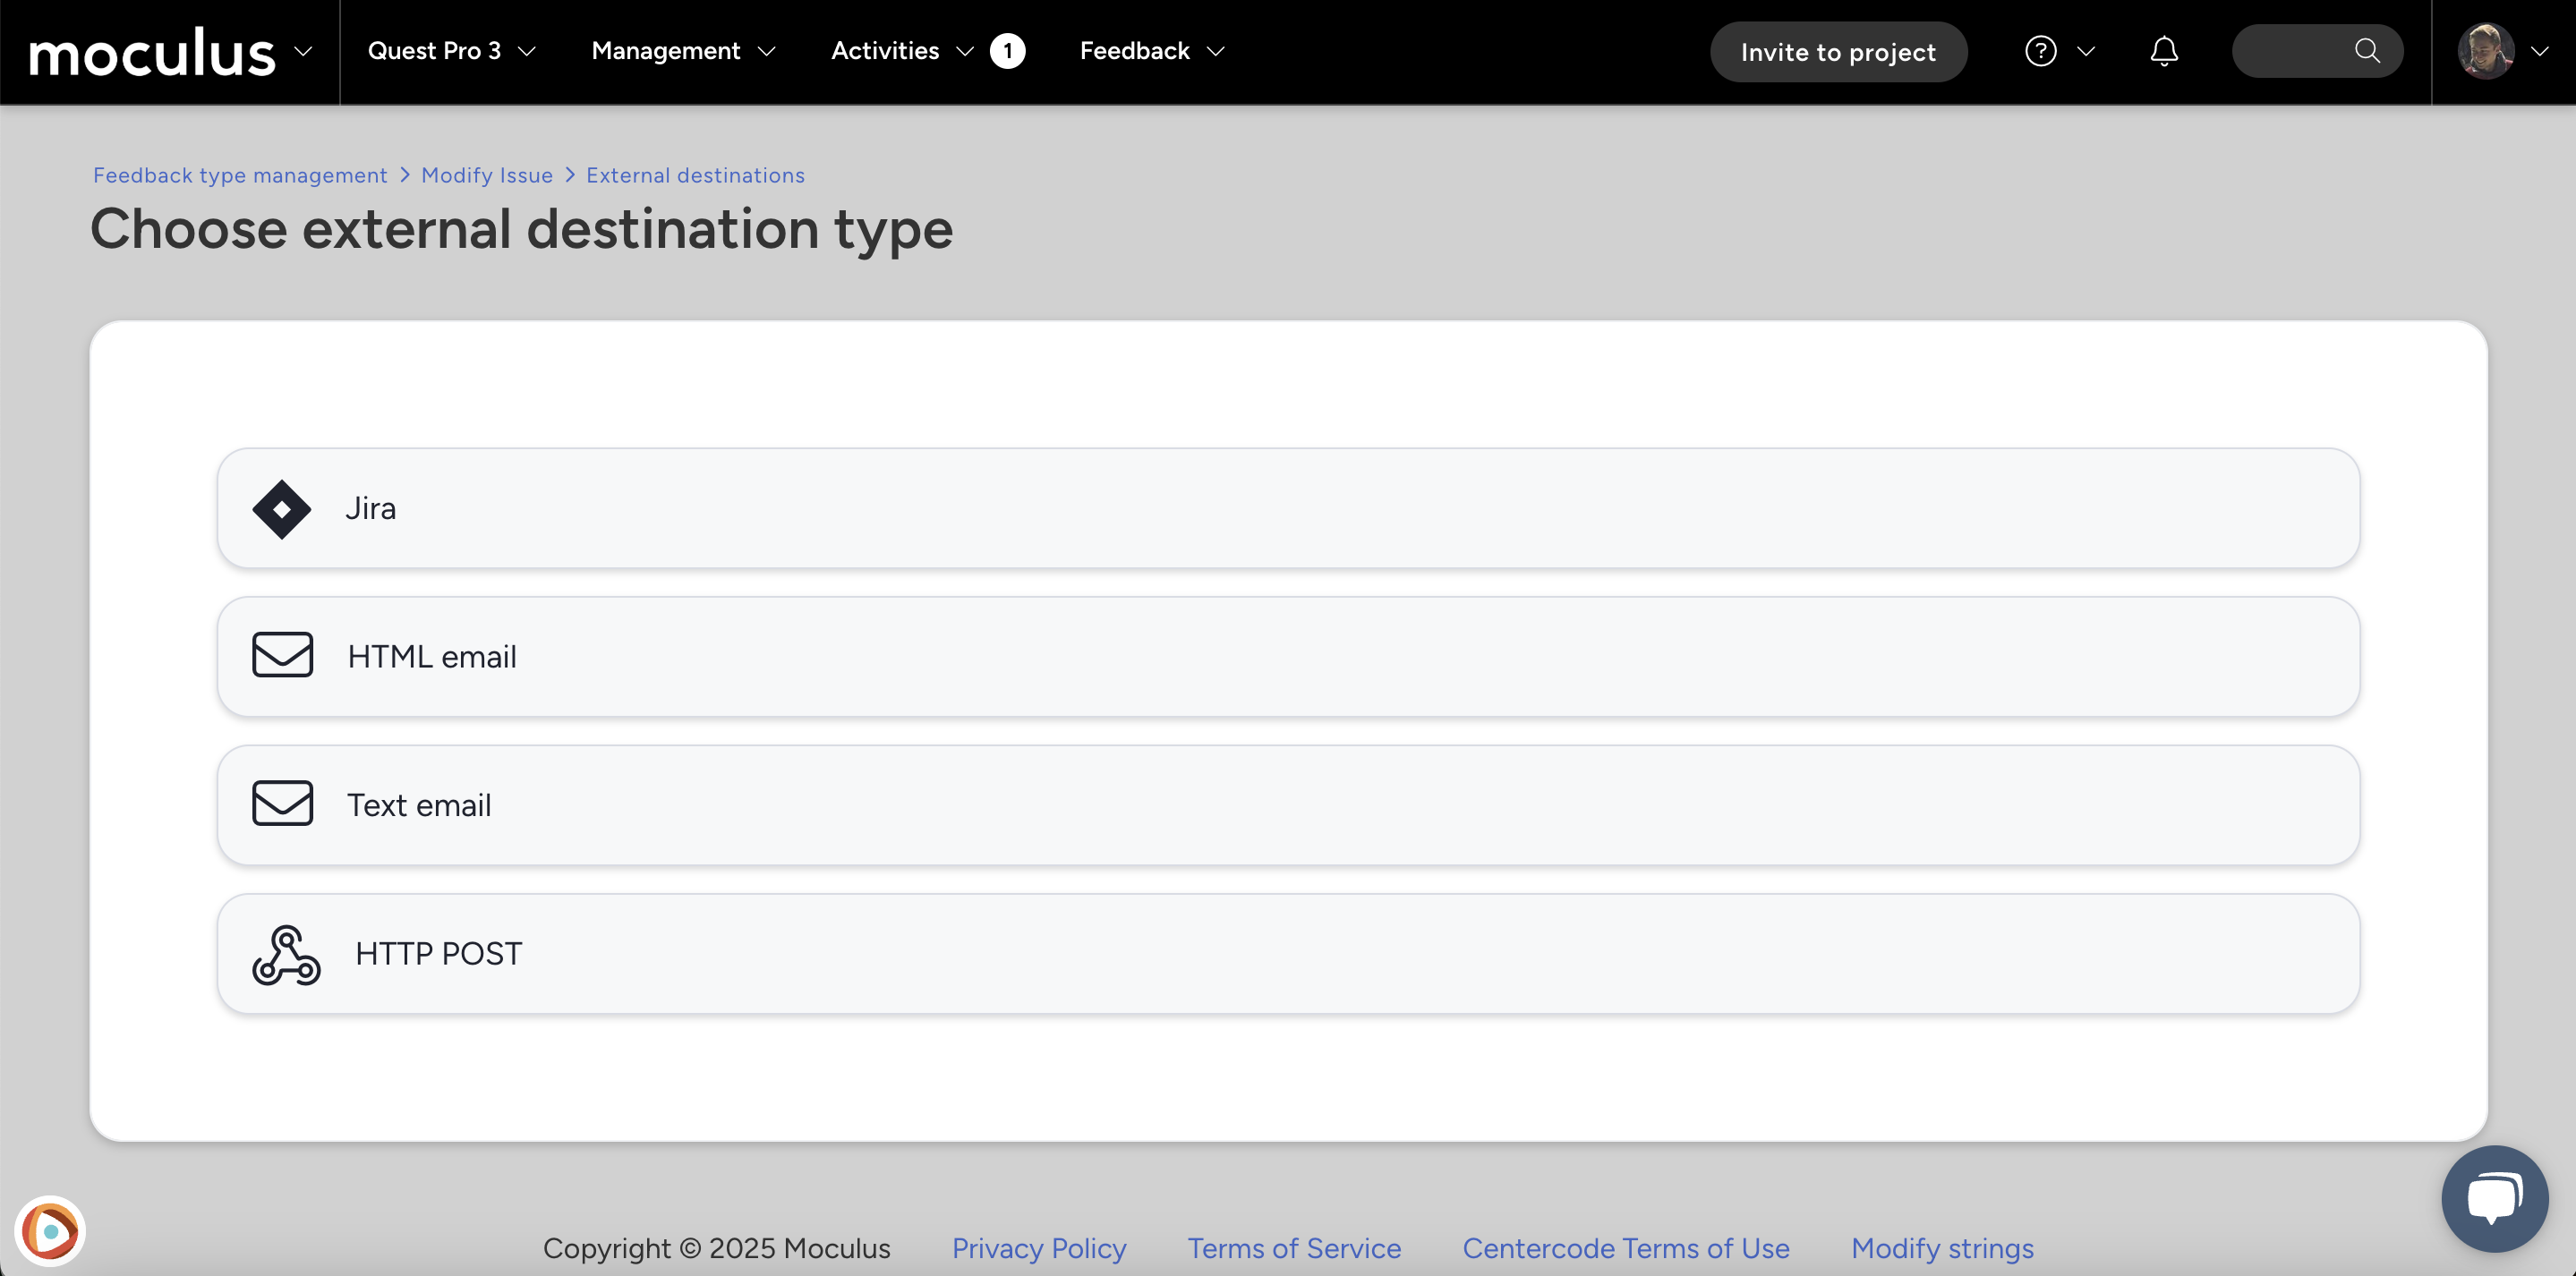Choose Text email destination type
The height and width of the screenshot is (1276, 2576).
point(1288,805)
